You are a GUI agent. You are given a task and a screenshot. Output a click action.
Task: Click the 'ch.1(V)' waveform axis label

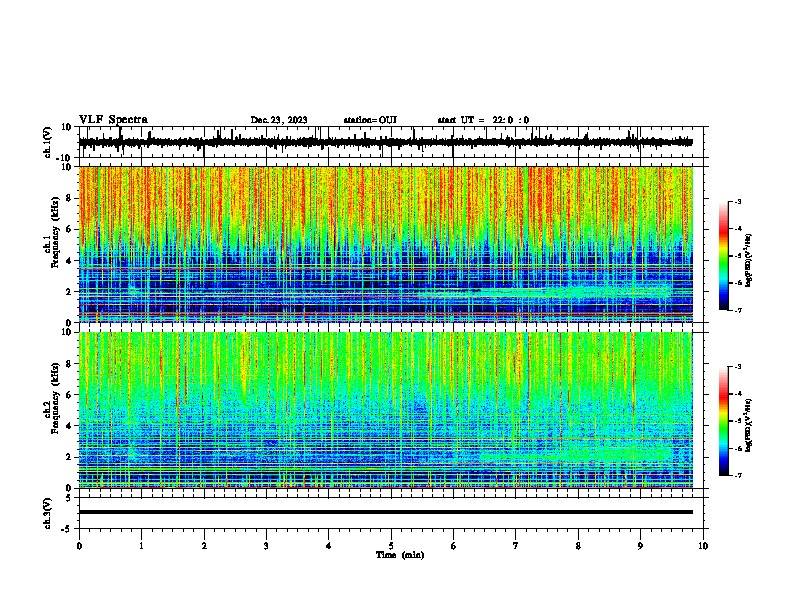[48, 142]
